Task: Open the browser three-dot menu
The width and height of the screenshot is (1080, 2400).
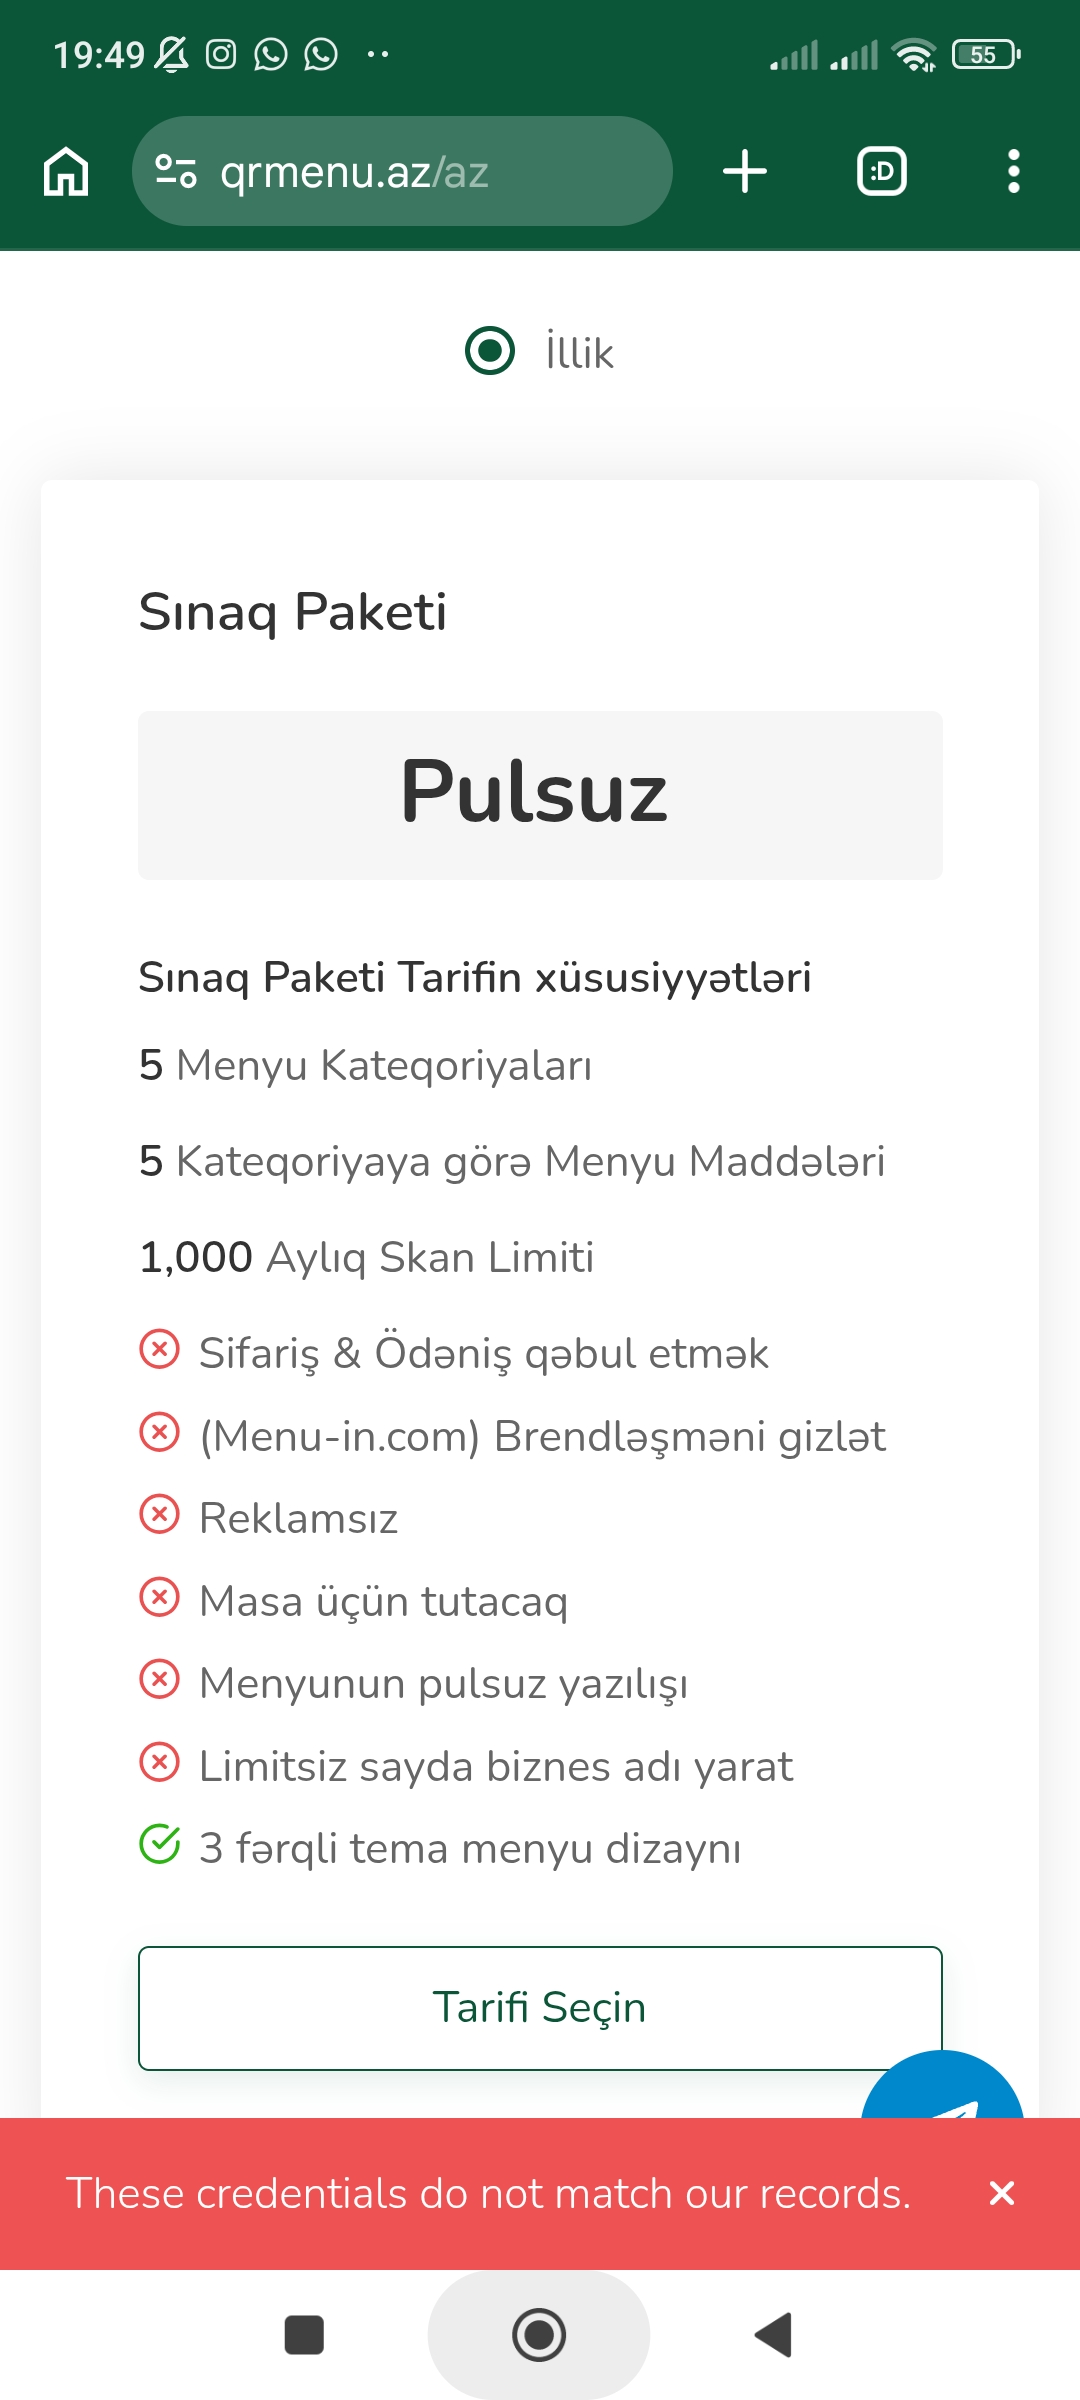Action: [1013, 171]
